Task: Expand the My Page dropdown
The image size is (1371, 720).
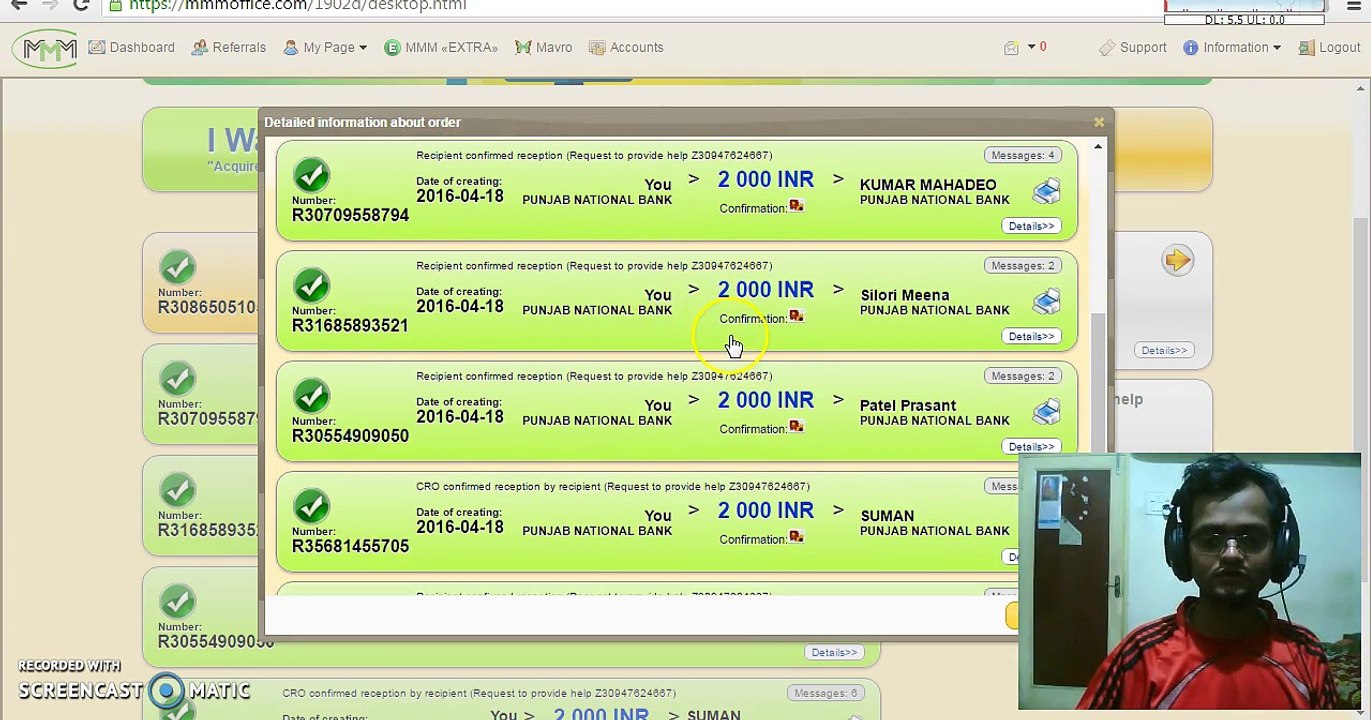Action: click(x=325, y=48)
